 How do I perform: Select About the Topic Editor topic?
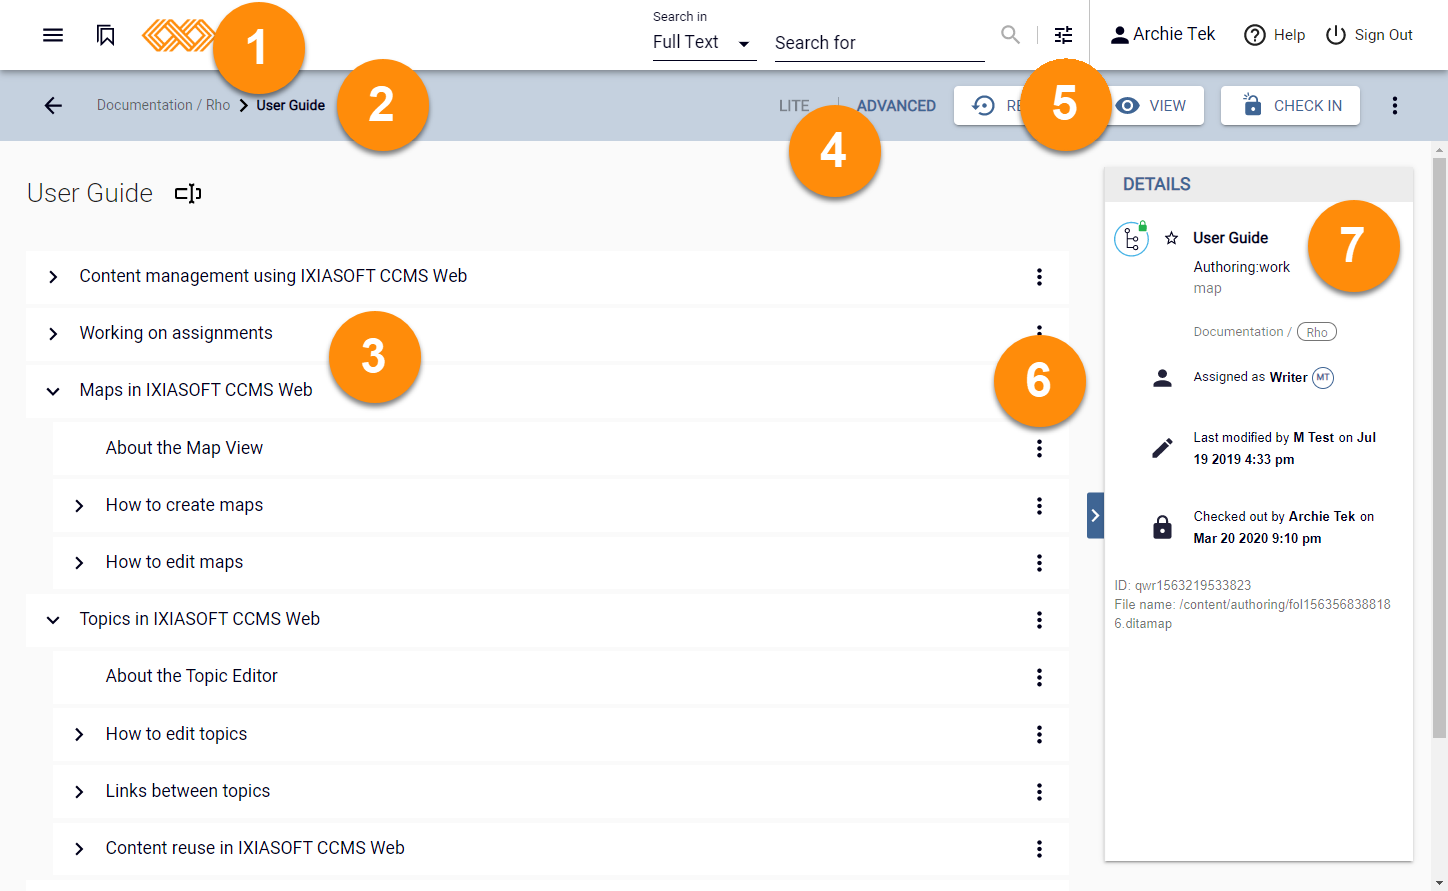point(191,676)
